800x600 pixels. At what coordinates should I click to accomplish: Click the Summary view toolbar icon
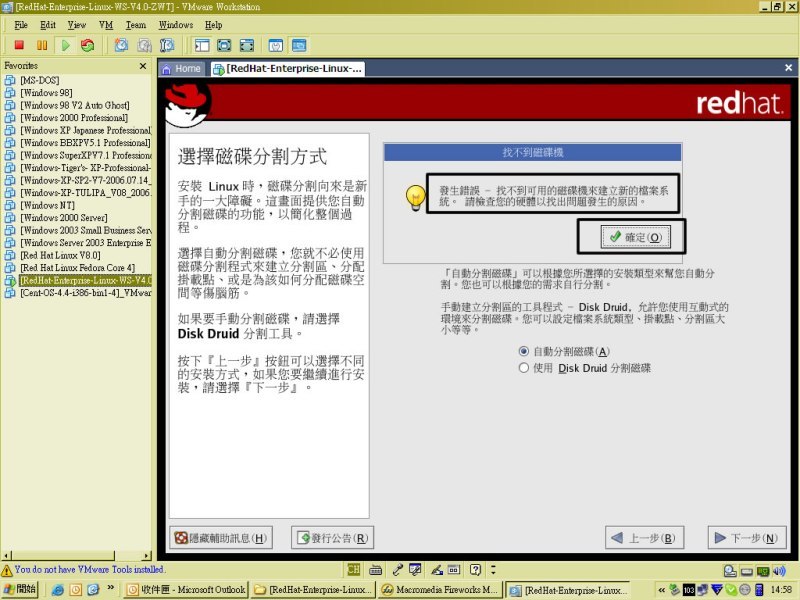click(x=276, y=45)
